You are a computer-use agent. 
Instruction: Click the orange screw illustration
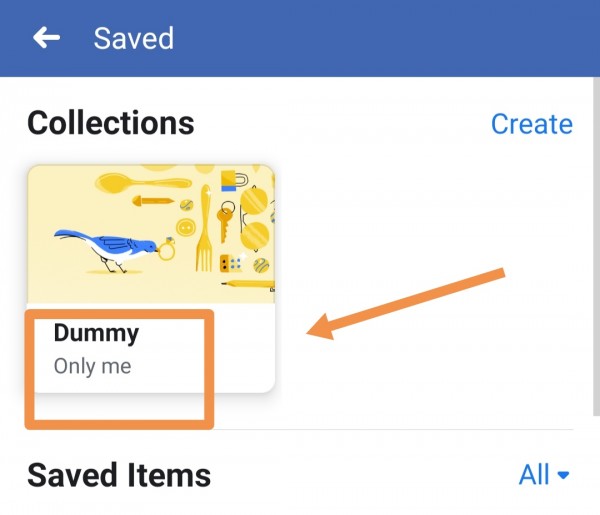(x=153, y=201)
